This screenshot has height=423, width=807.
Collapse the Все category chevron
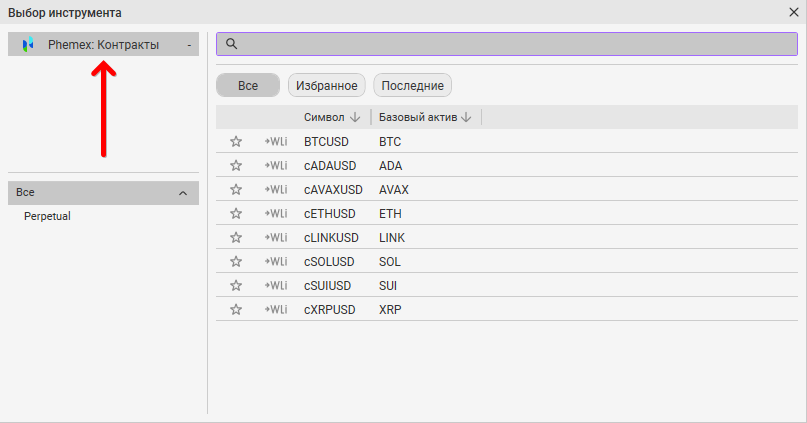[183, 192]
